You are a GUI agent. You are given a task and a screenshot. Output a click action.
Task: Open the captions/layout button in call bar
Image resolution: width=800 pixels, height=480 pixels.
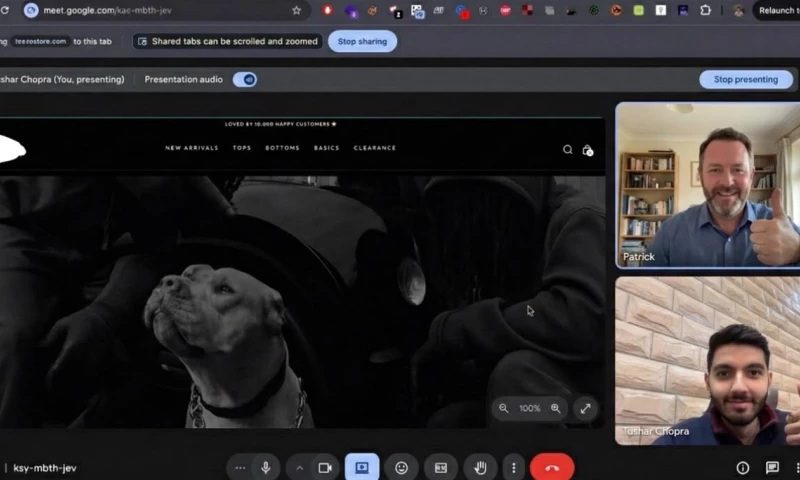[x=441, y=467]
